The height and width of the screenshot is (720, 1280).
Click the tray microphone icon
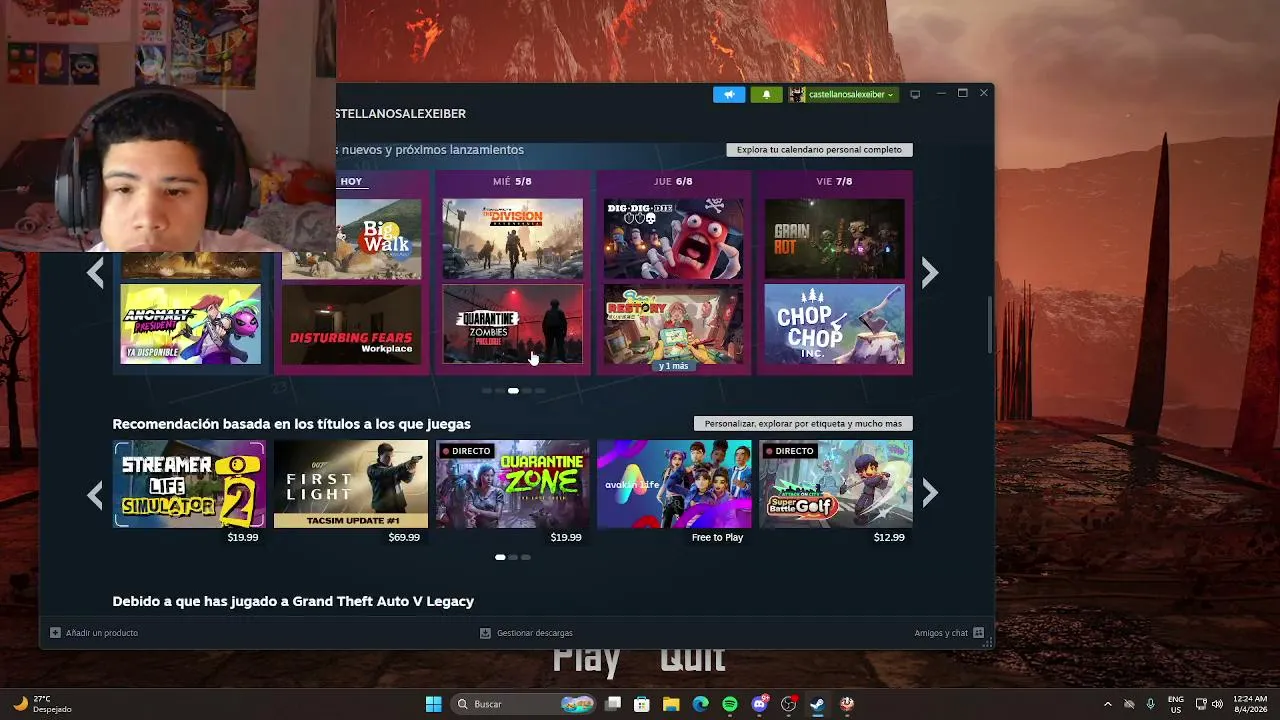tap(1151, 704)
